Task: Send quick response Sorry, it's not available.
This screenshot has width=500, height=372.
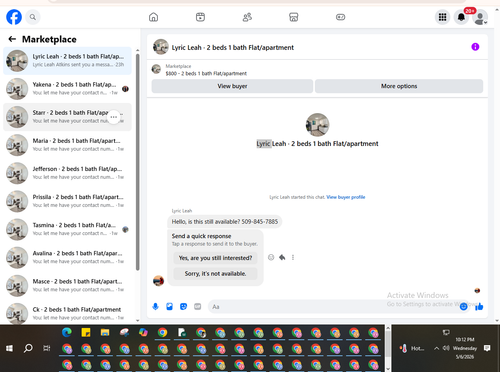Action: click(x=215, y=274)
